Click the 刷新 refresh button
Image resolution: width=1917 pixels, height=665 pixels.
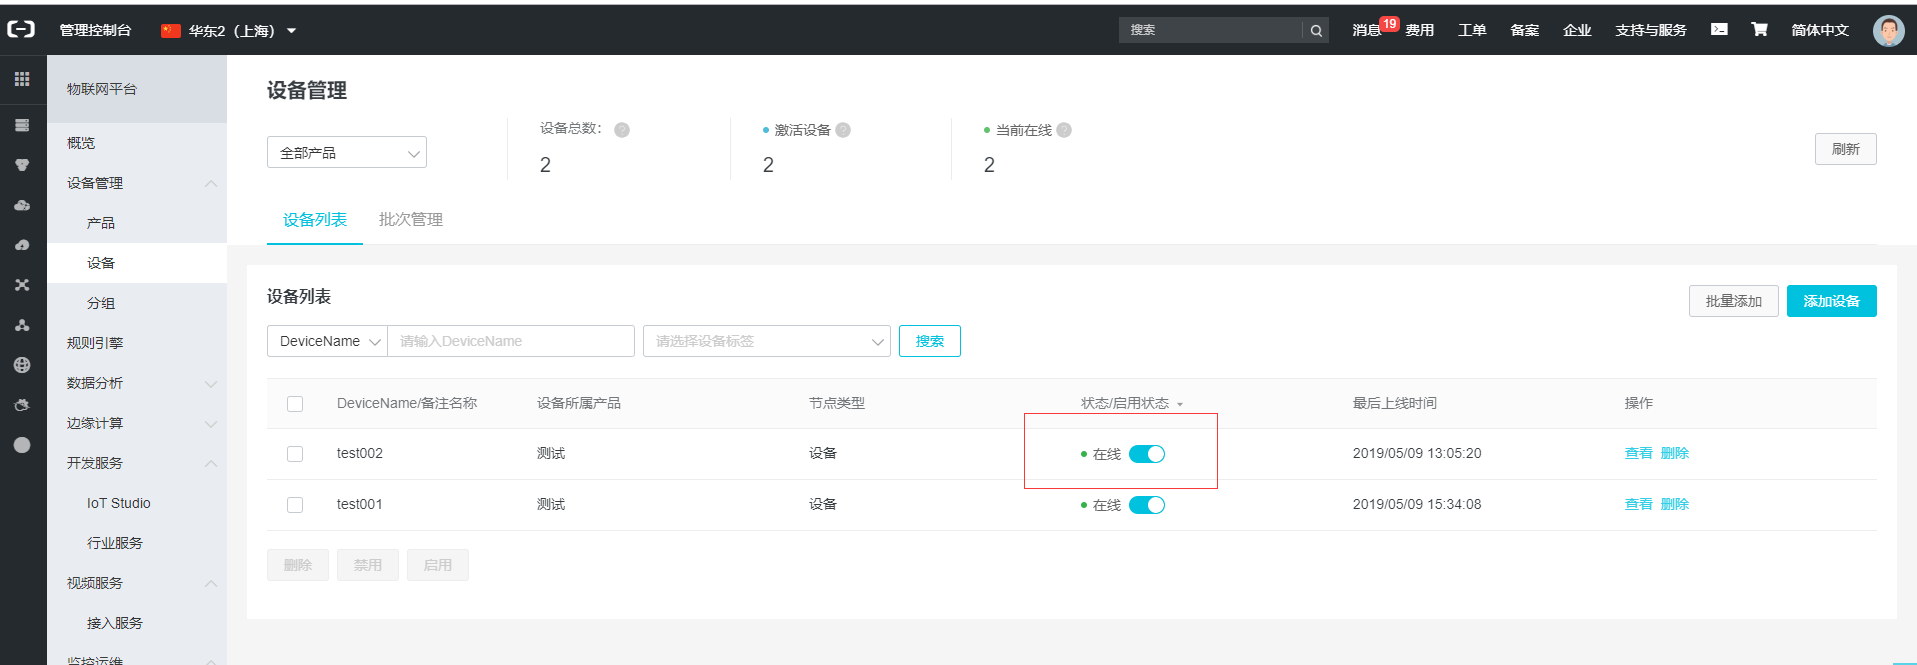pos(1846,149)
